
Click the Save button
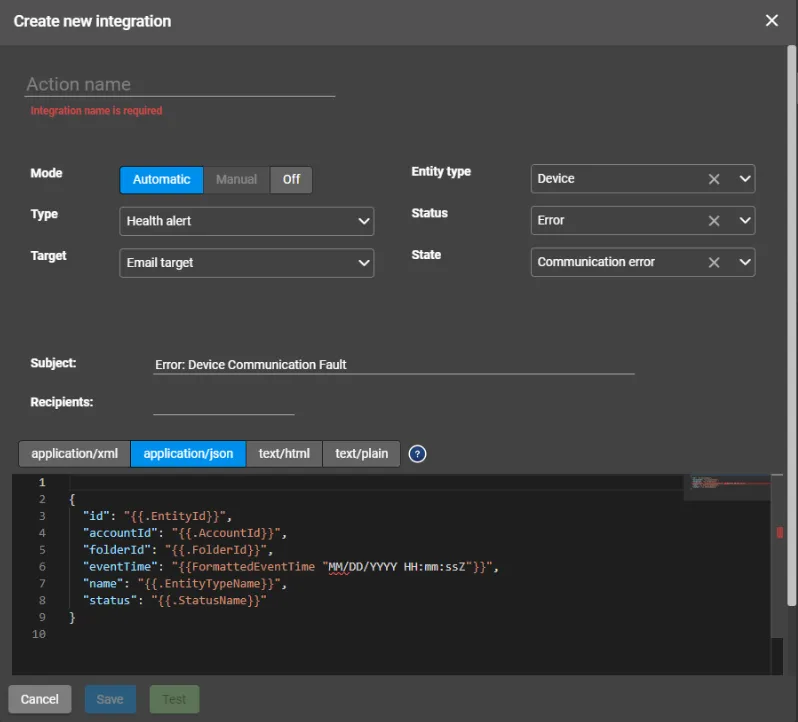pyautogui.click(x=110, y=699)
